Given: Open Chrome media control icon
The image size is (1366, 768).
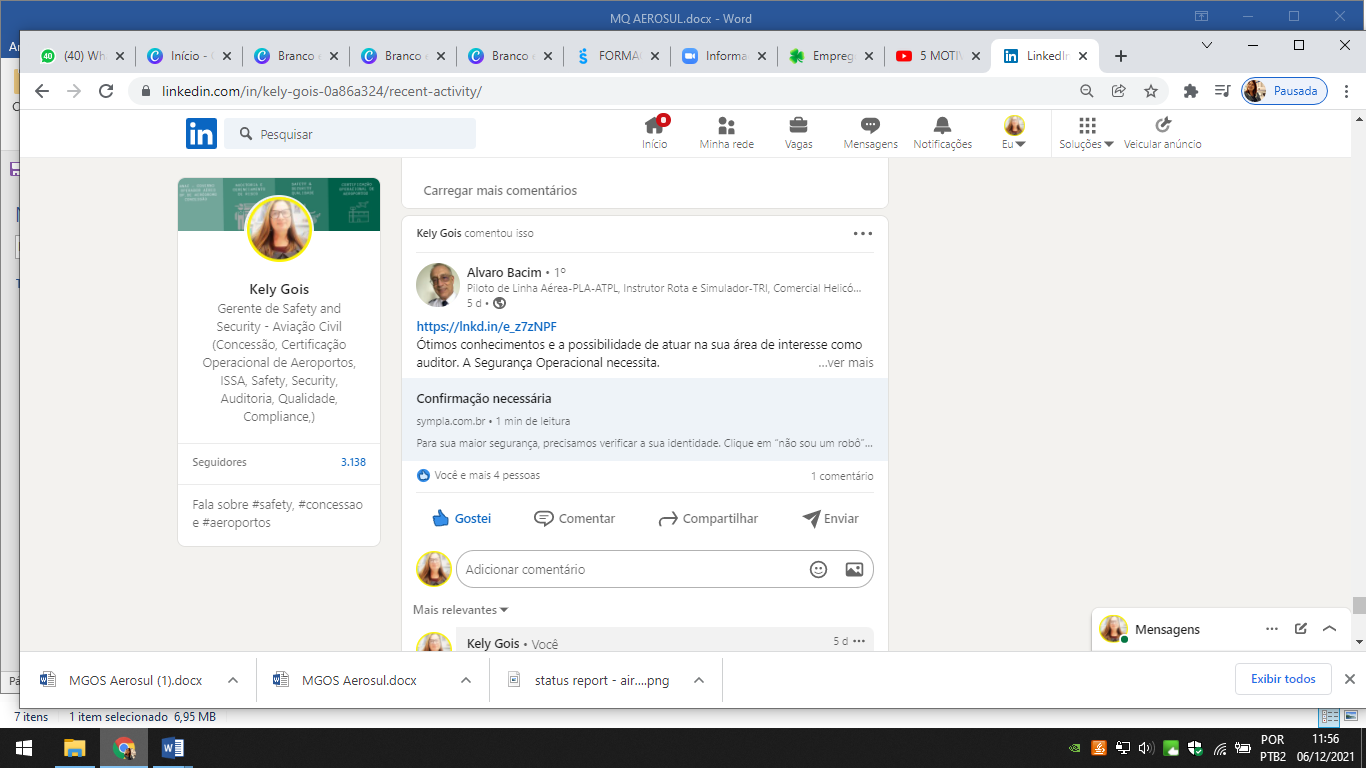Looking at the screenshot, I should (x=1222, y=91).
